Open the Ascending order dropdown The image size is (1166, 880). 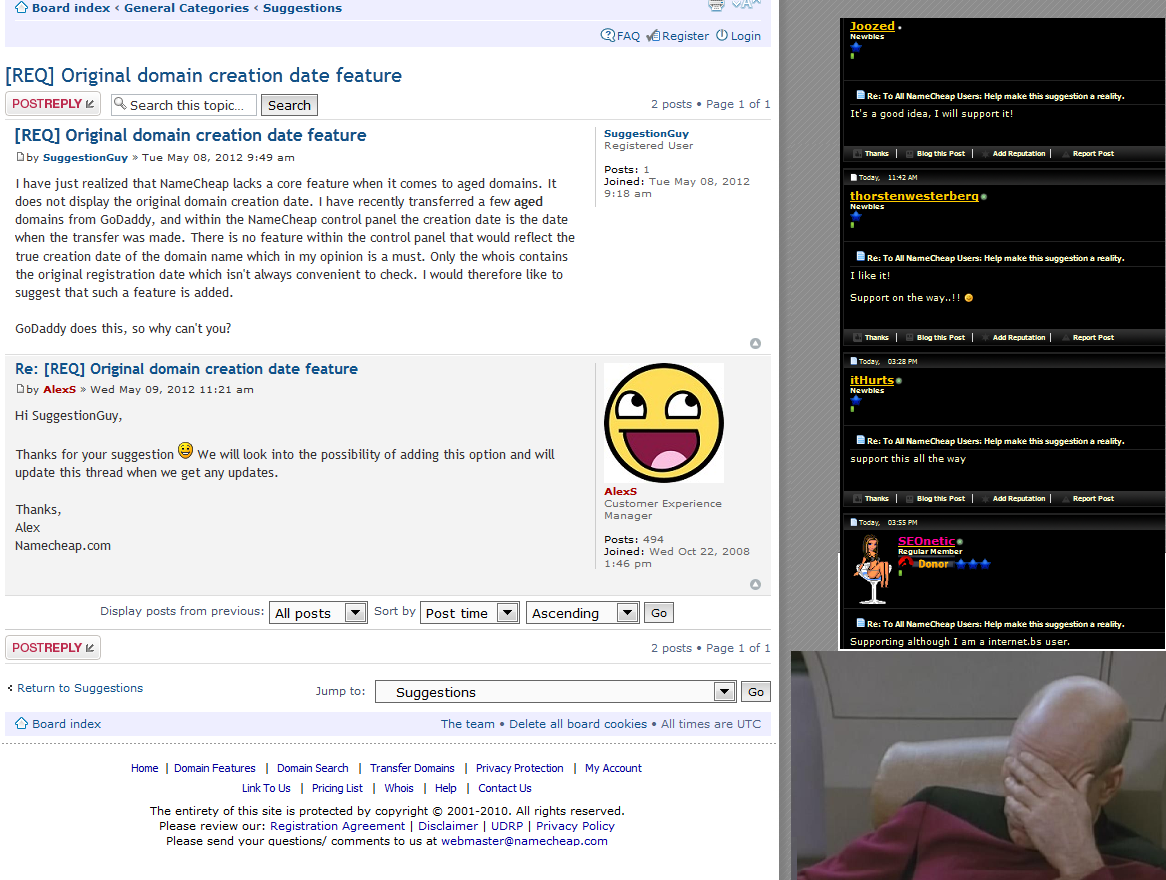(x=582, y=613)
